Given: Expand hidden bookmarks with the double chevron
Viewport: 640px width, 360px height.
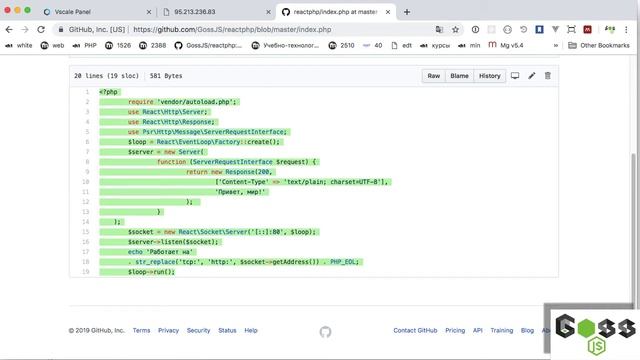Looking at the screenshot, I should 556,45.
